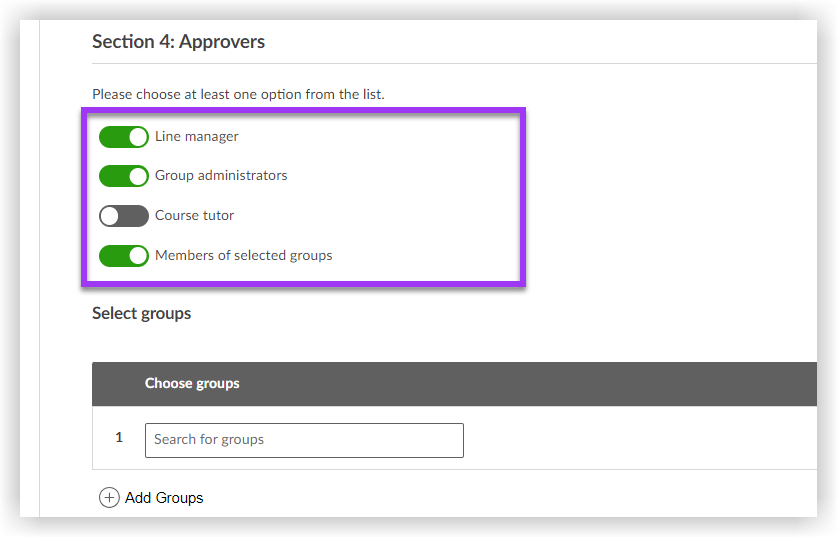
Task: Click the white knob on Line manager switch
Action: (138, 137)
